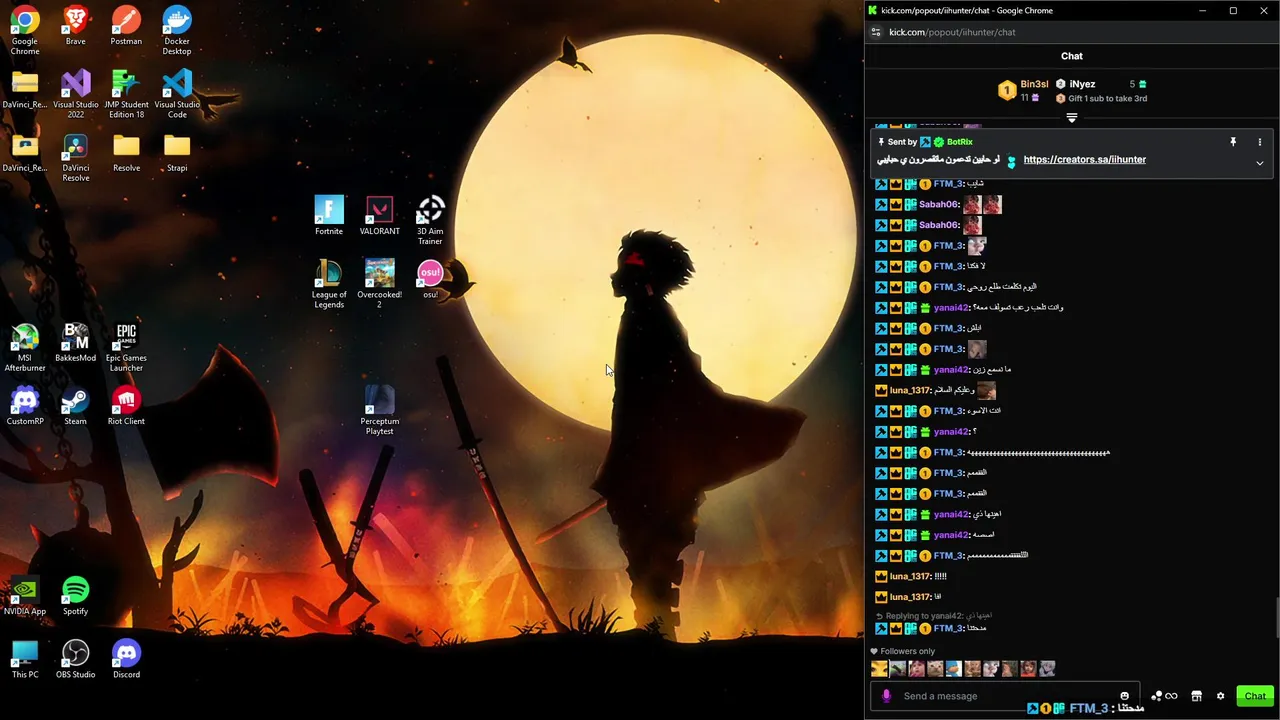Select Perceptum Playtest shortcut

[379, 411]
